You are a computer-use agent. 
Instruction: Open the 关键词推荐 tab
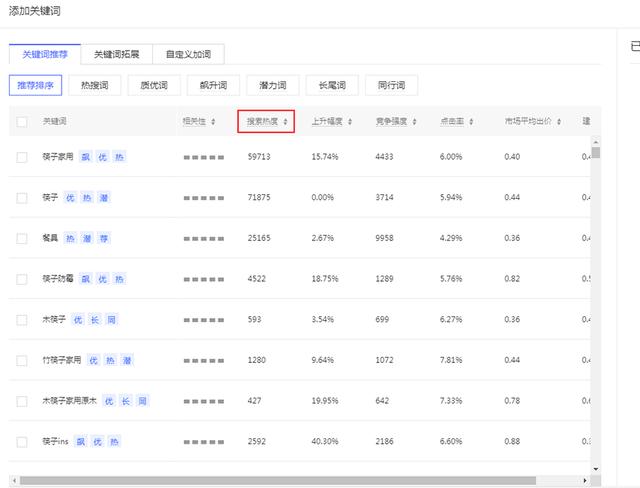pyautogui.click(x=45, y=54)
